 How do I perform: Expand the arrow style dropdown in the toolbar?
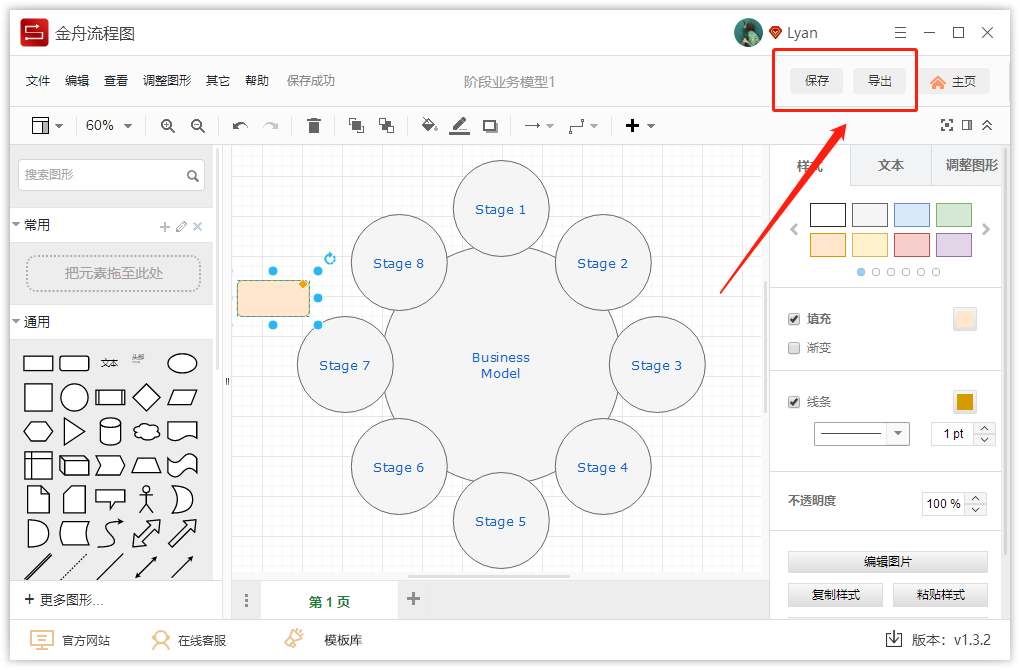coord(549,125)
